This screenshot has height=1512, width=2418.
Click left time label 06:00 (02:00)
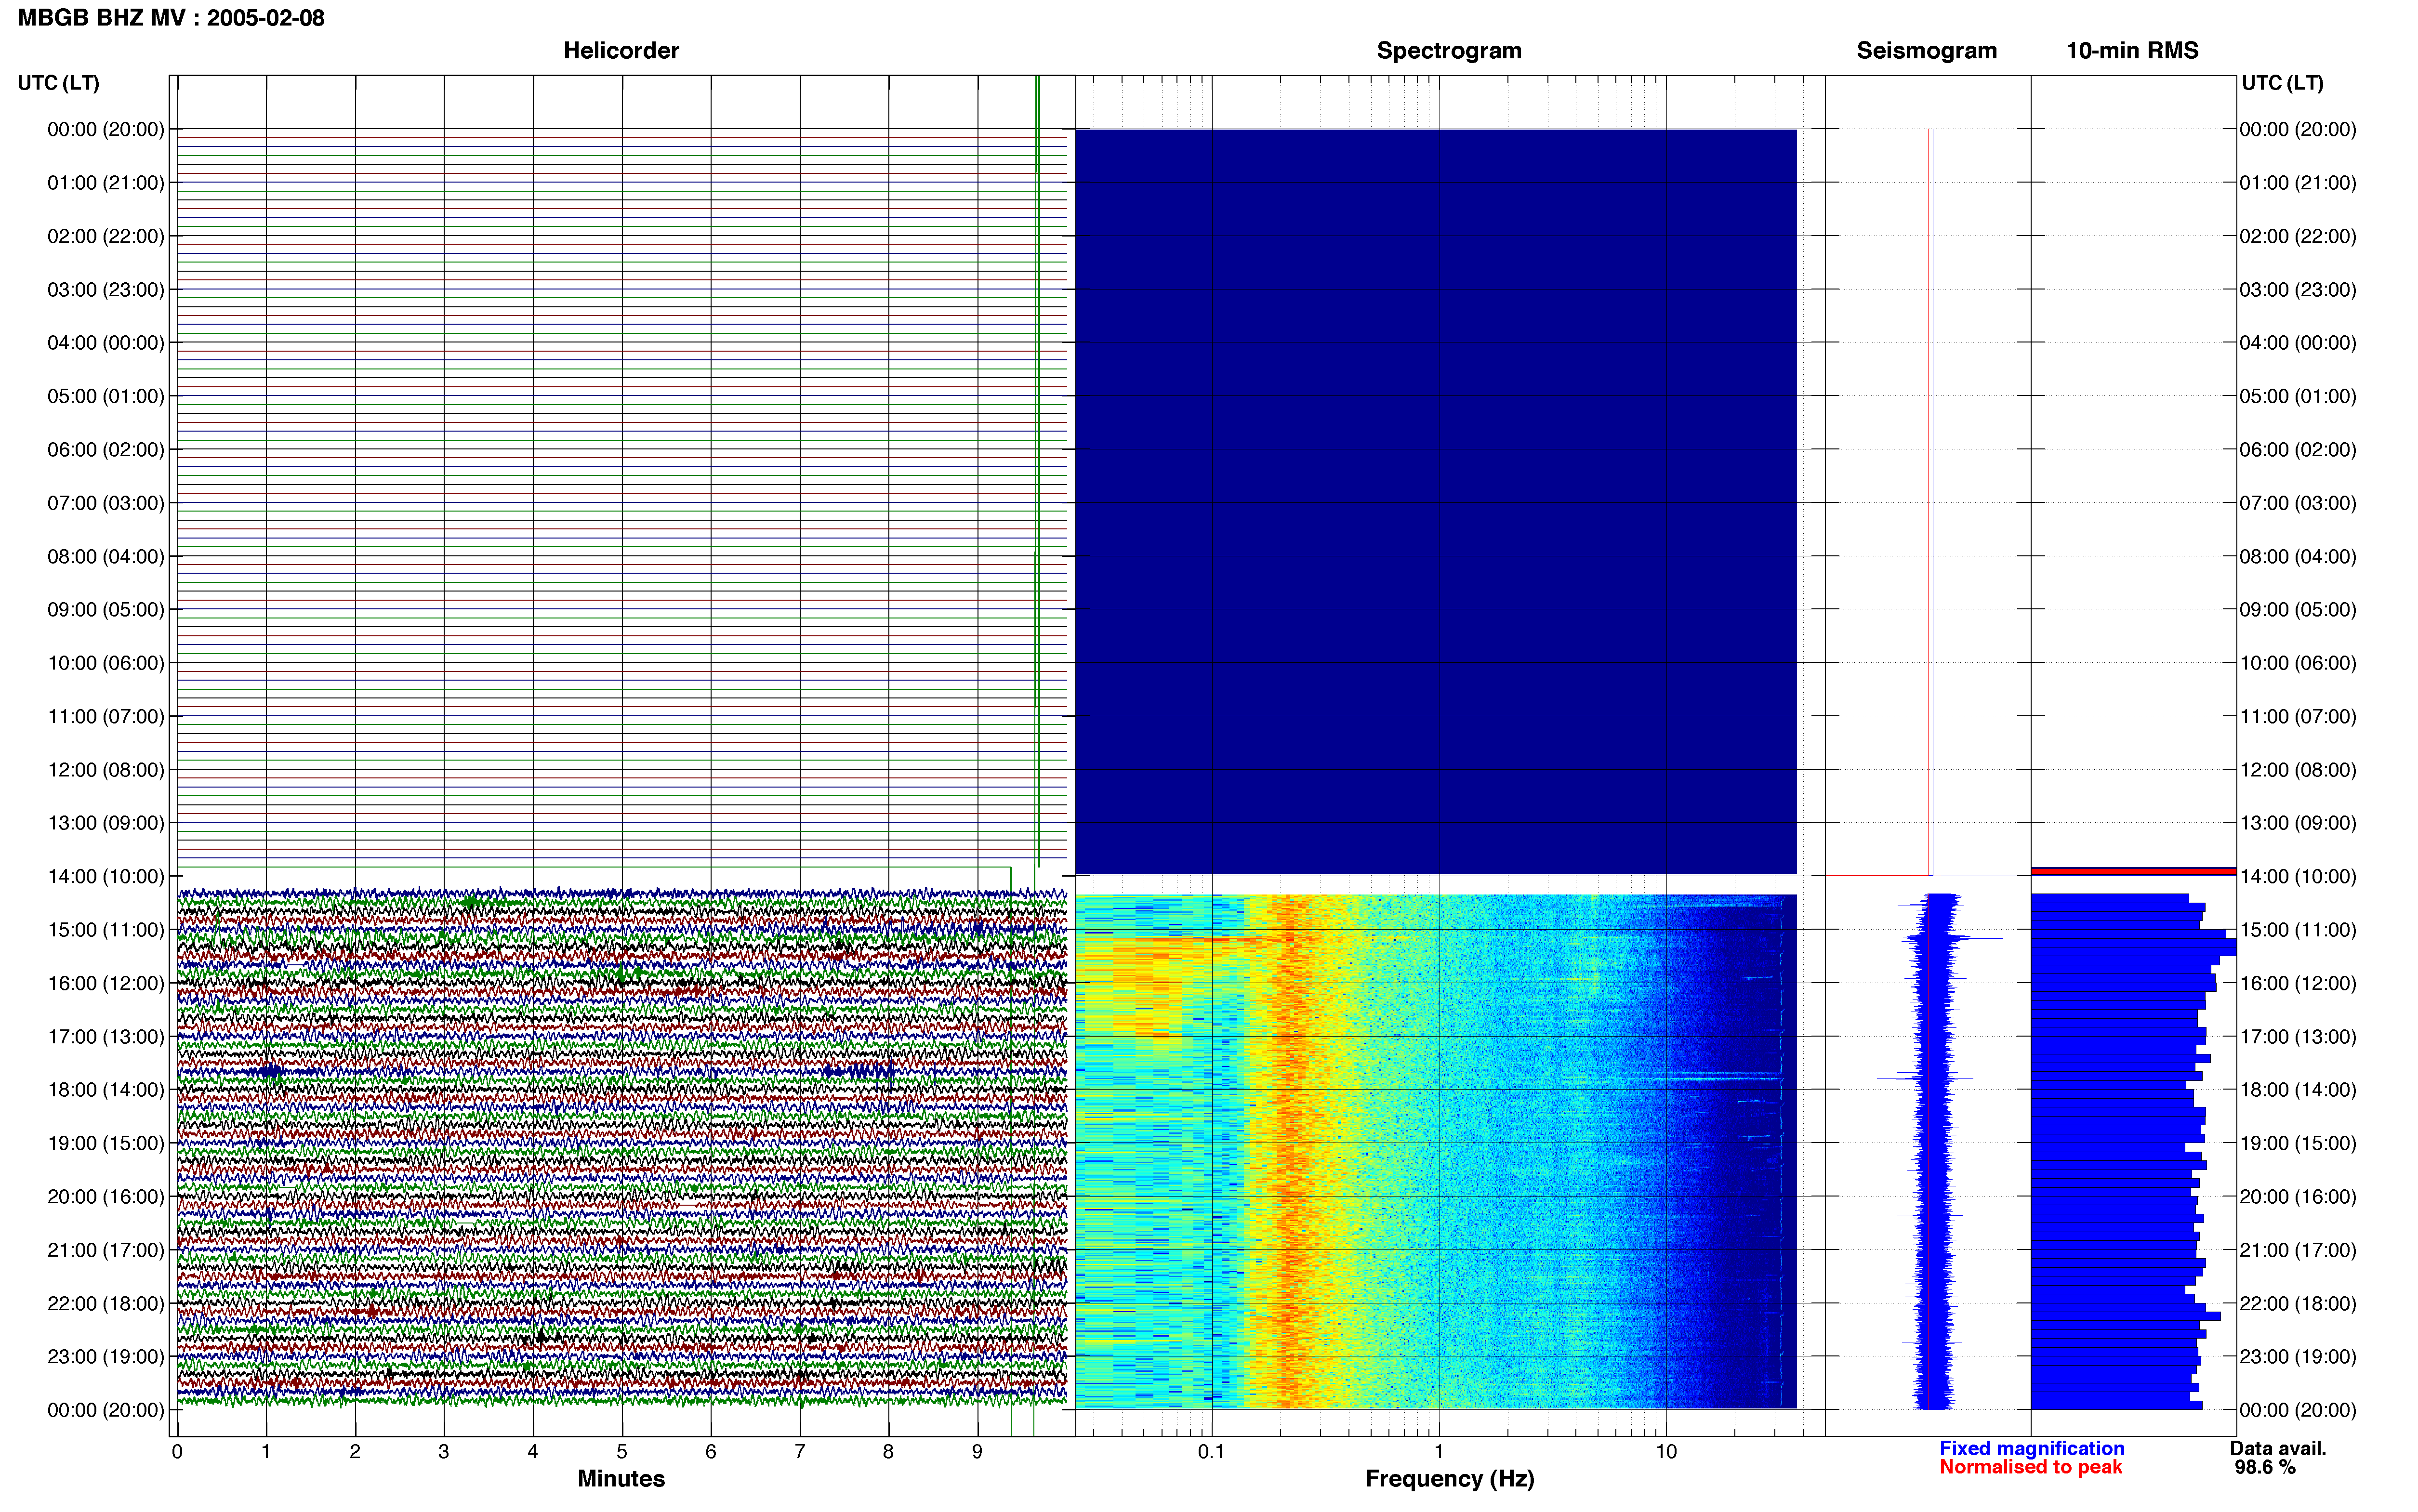(x=106, y=450)
